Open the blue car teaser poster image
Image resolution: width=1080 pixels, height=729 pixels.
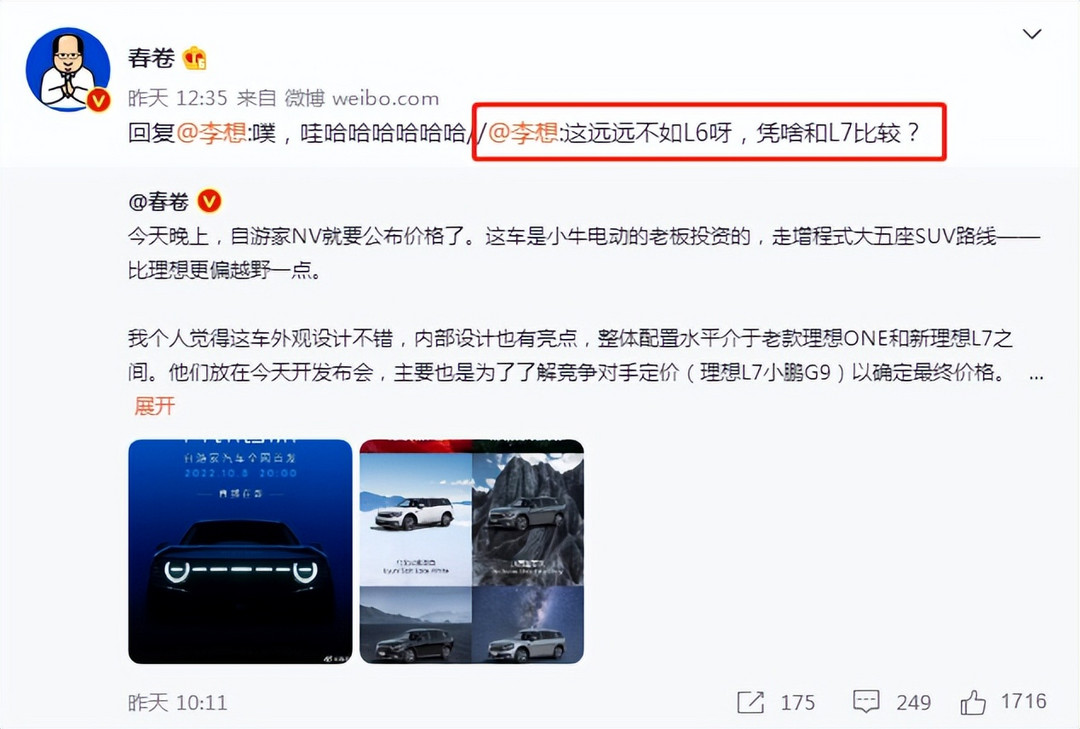click(240, 551)
